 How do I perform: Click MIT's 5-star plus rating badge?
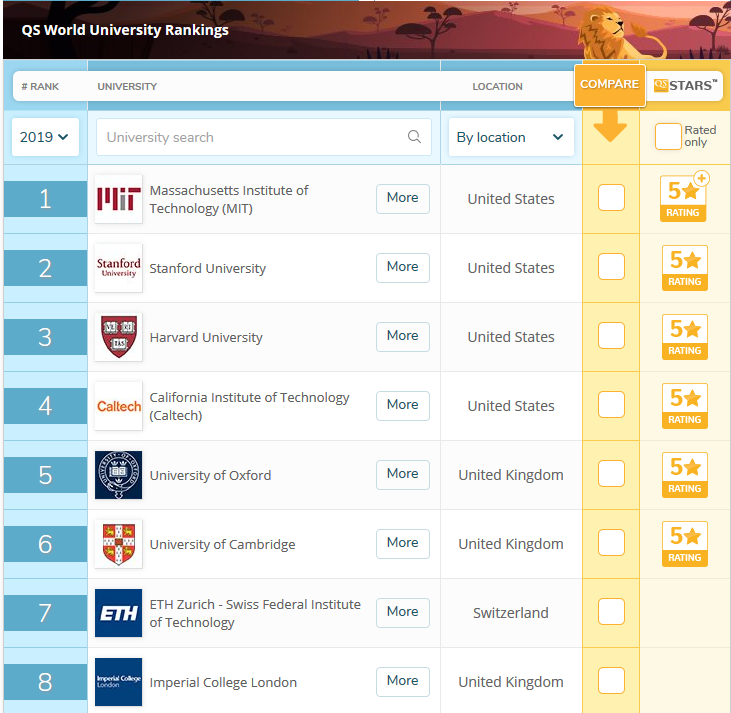(685, 198)
